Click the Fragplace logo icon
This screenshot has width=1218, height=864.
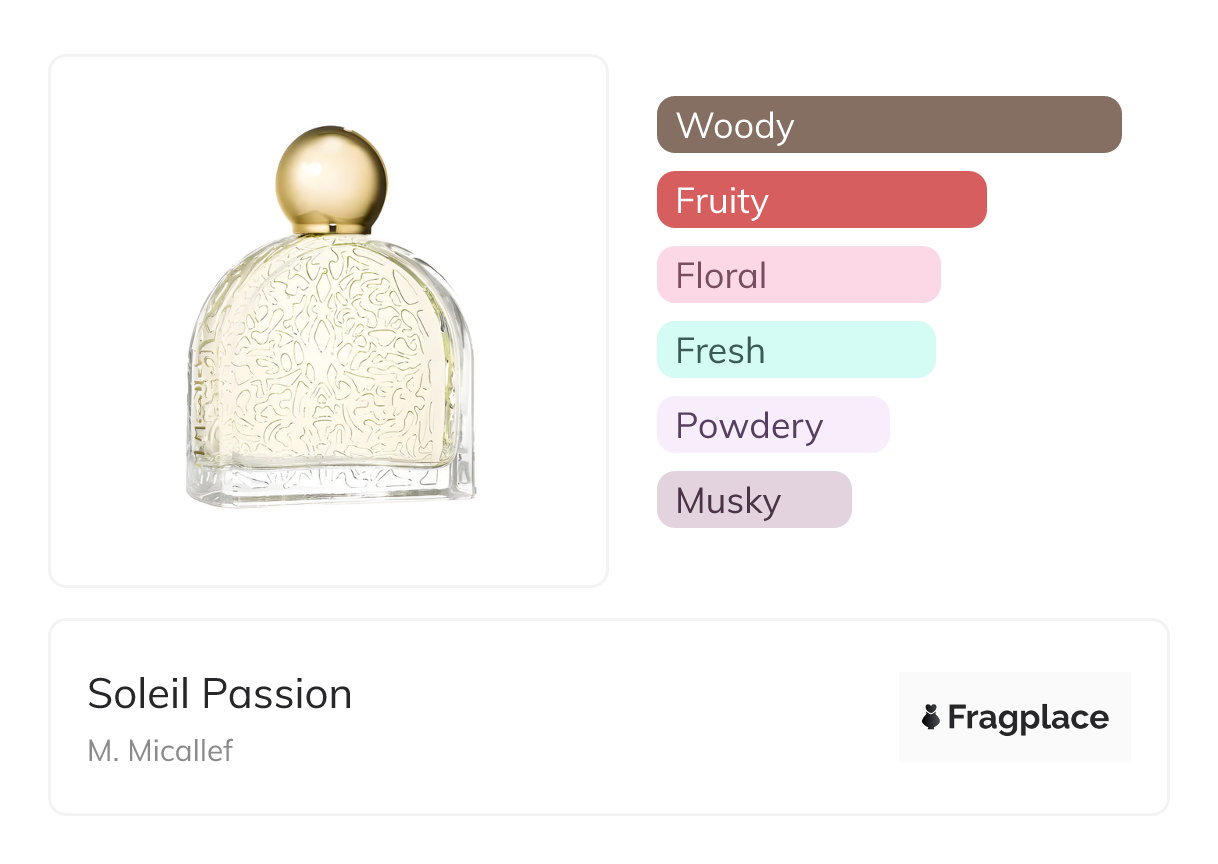931,717
